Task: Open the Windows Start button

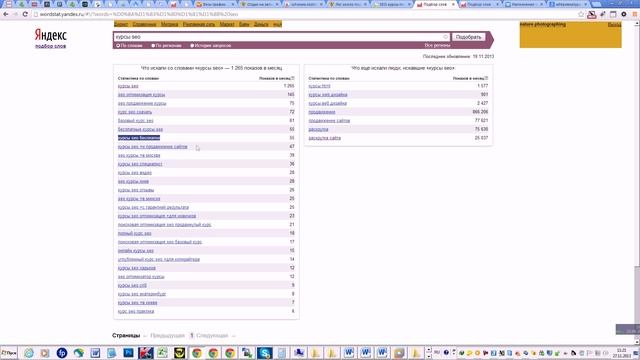Action: [x=9, y=353]
